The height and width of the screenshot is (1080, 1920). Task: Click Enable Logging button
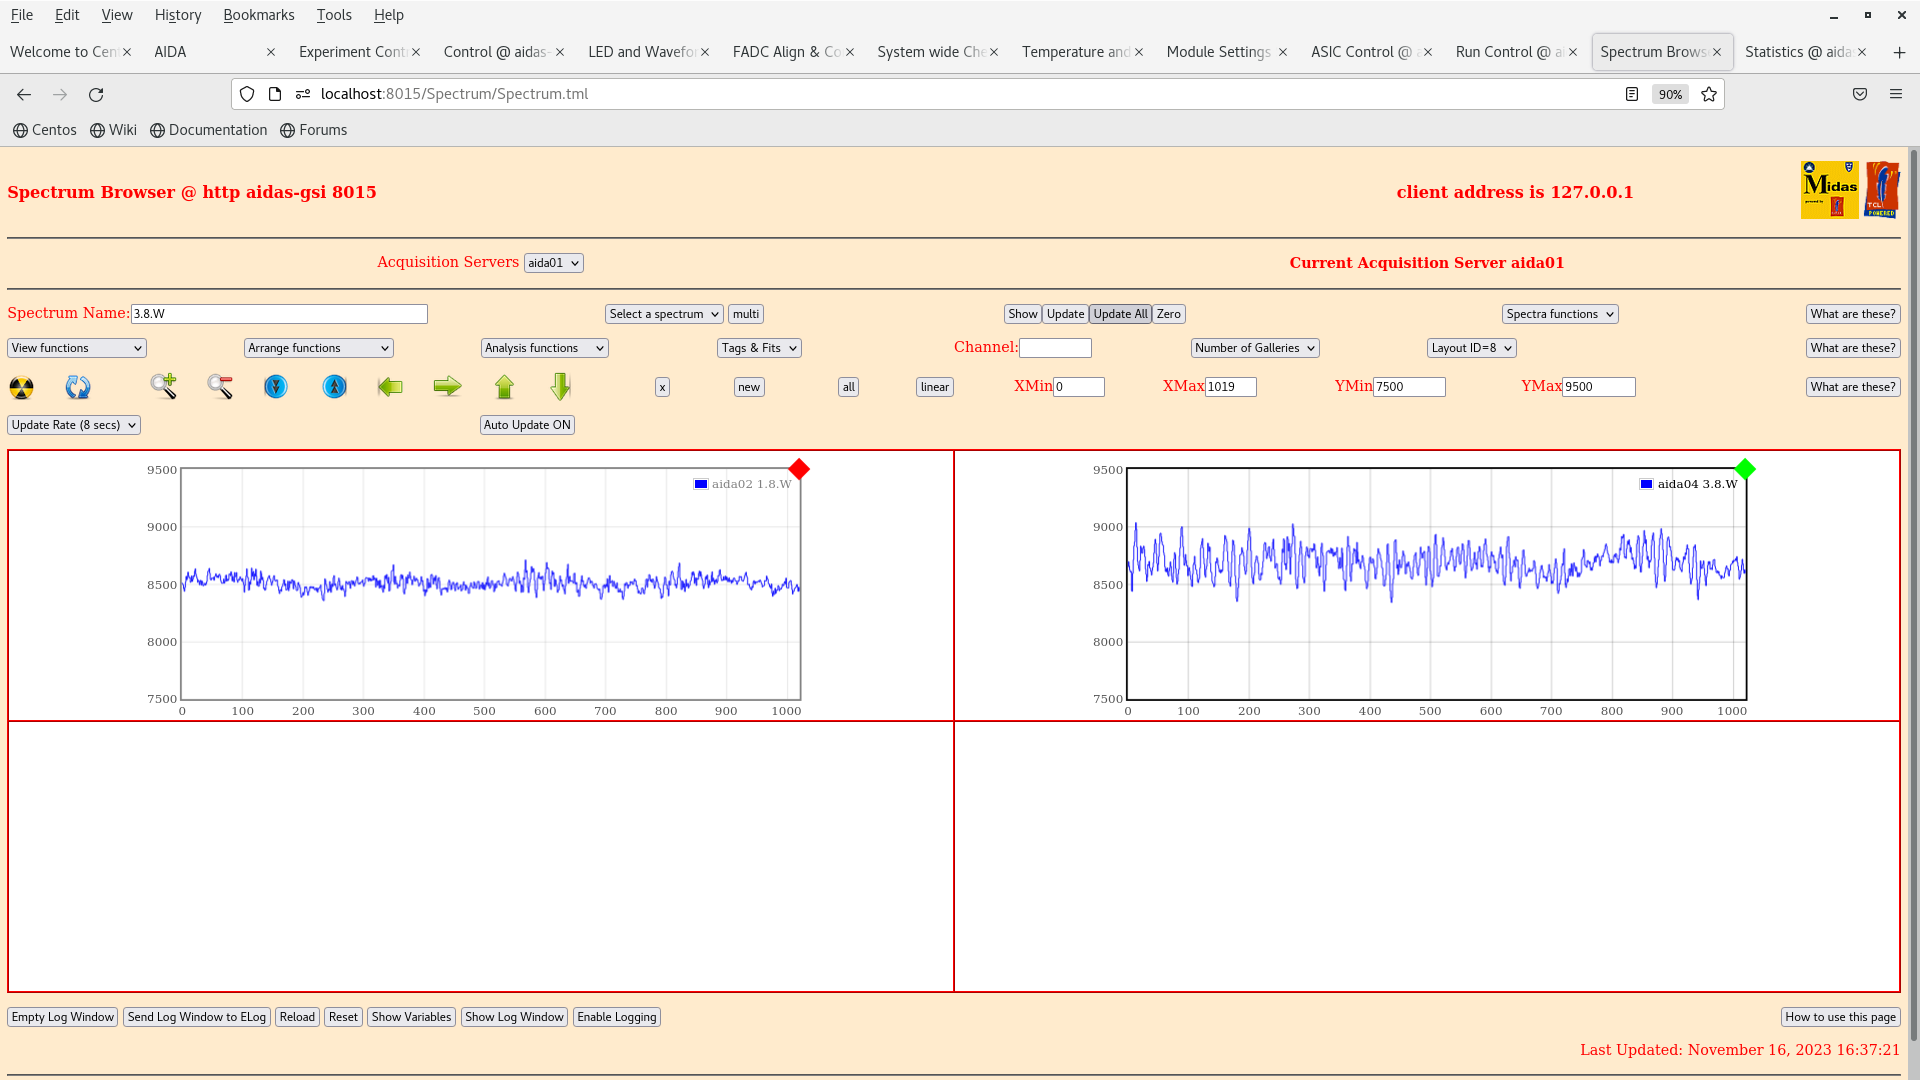[x=616, y=1017]
